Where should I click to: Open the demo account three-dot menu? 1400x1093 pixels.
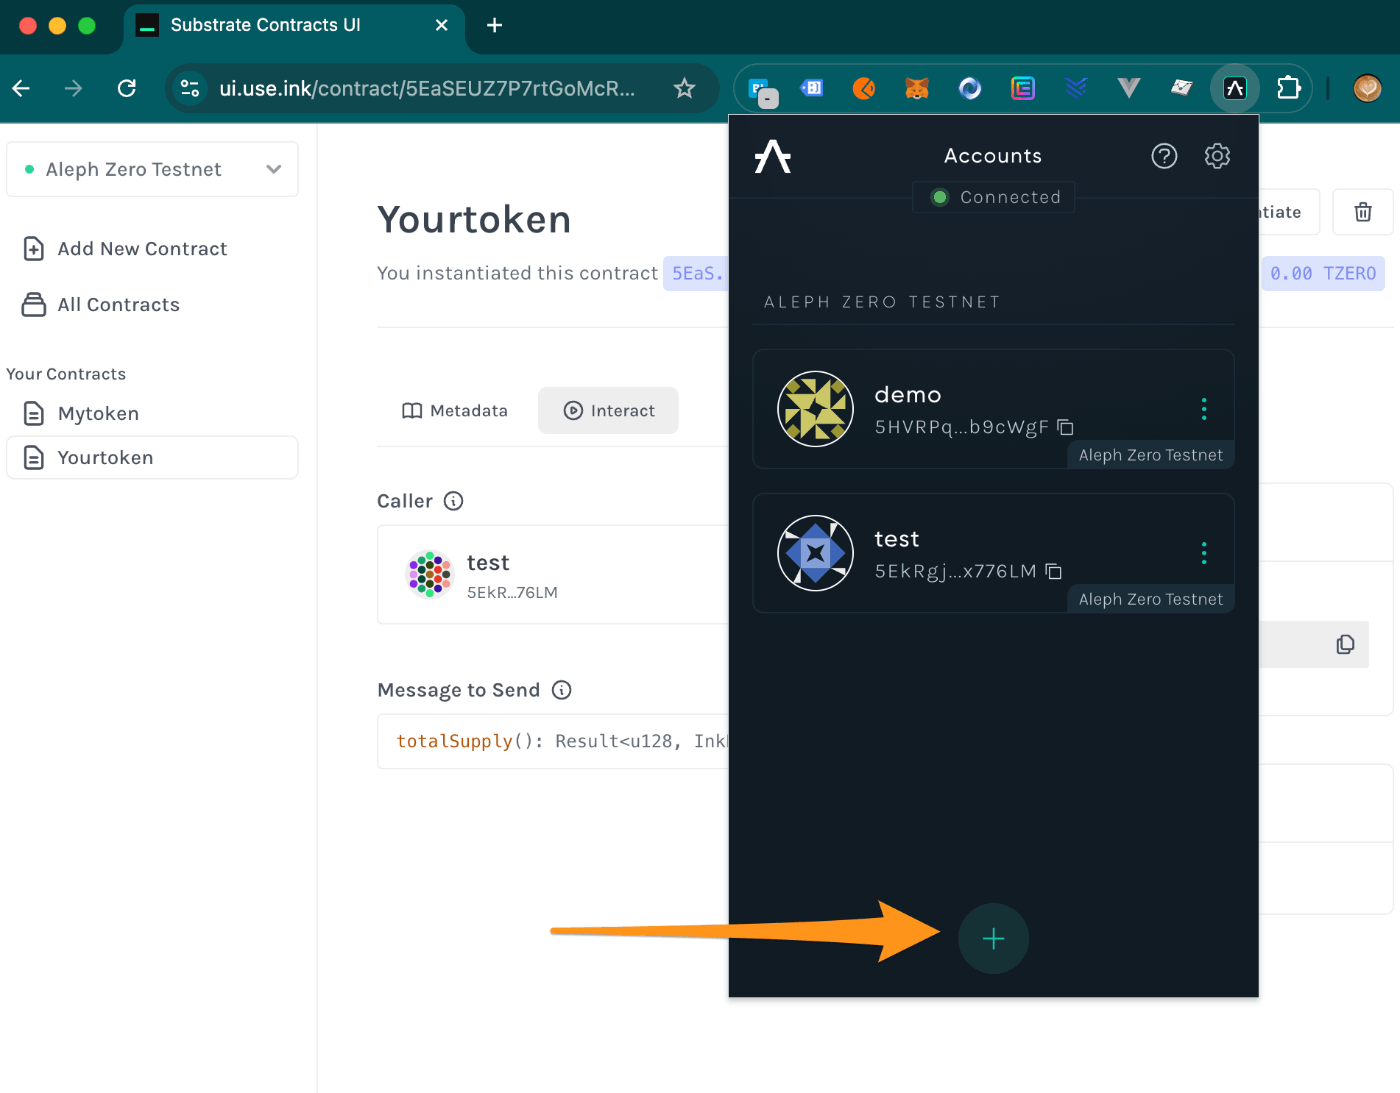pyautogui.click(x=1204, y=408)
